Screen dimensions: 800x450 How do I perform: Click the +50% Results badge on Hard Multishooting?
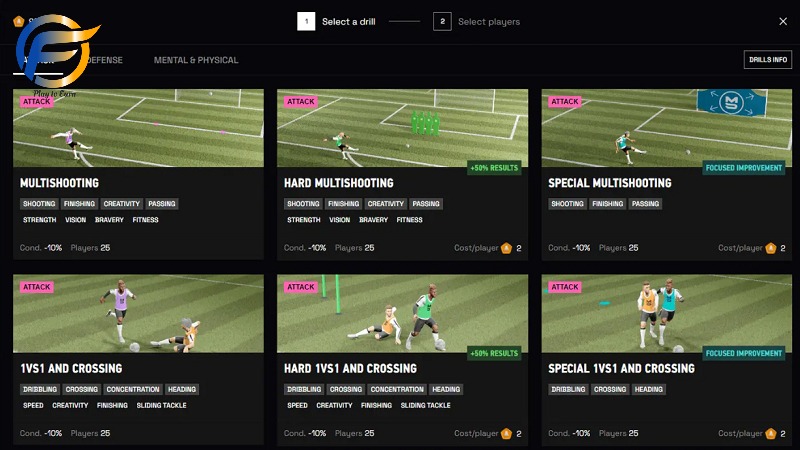494,168
